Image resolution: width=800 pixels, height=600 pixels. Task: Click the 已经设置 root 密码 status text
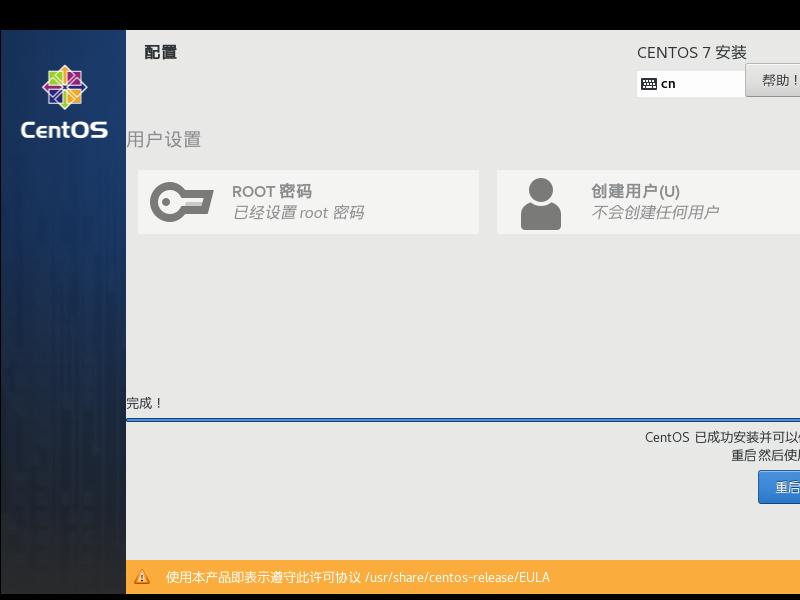click(300, 213)
